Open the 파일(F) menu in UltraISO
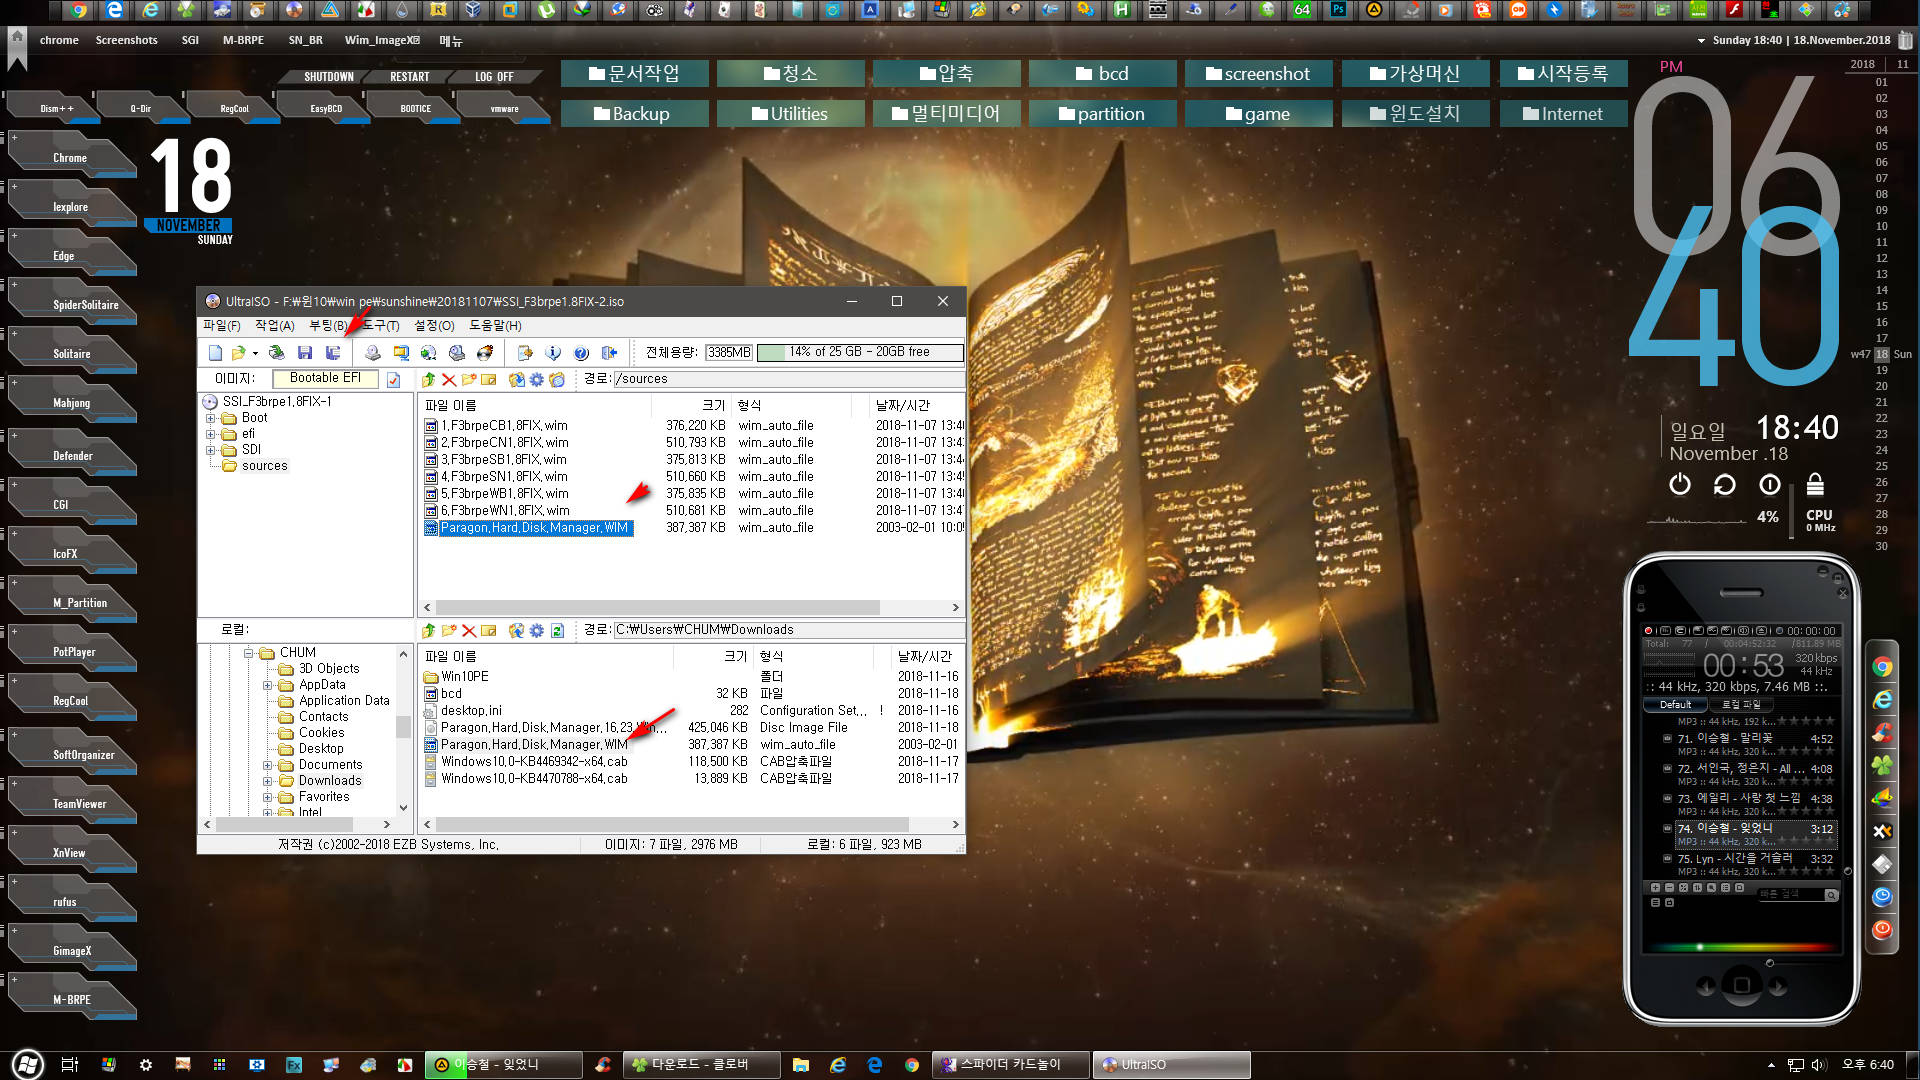Screen dimensions: 1920x1080 pyautogui.click(x=221, y=325)
